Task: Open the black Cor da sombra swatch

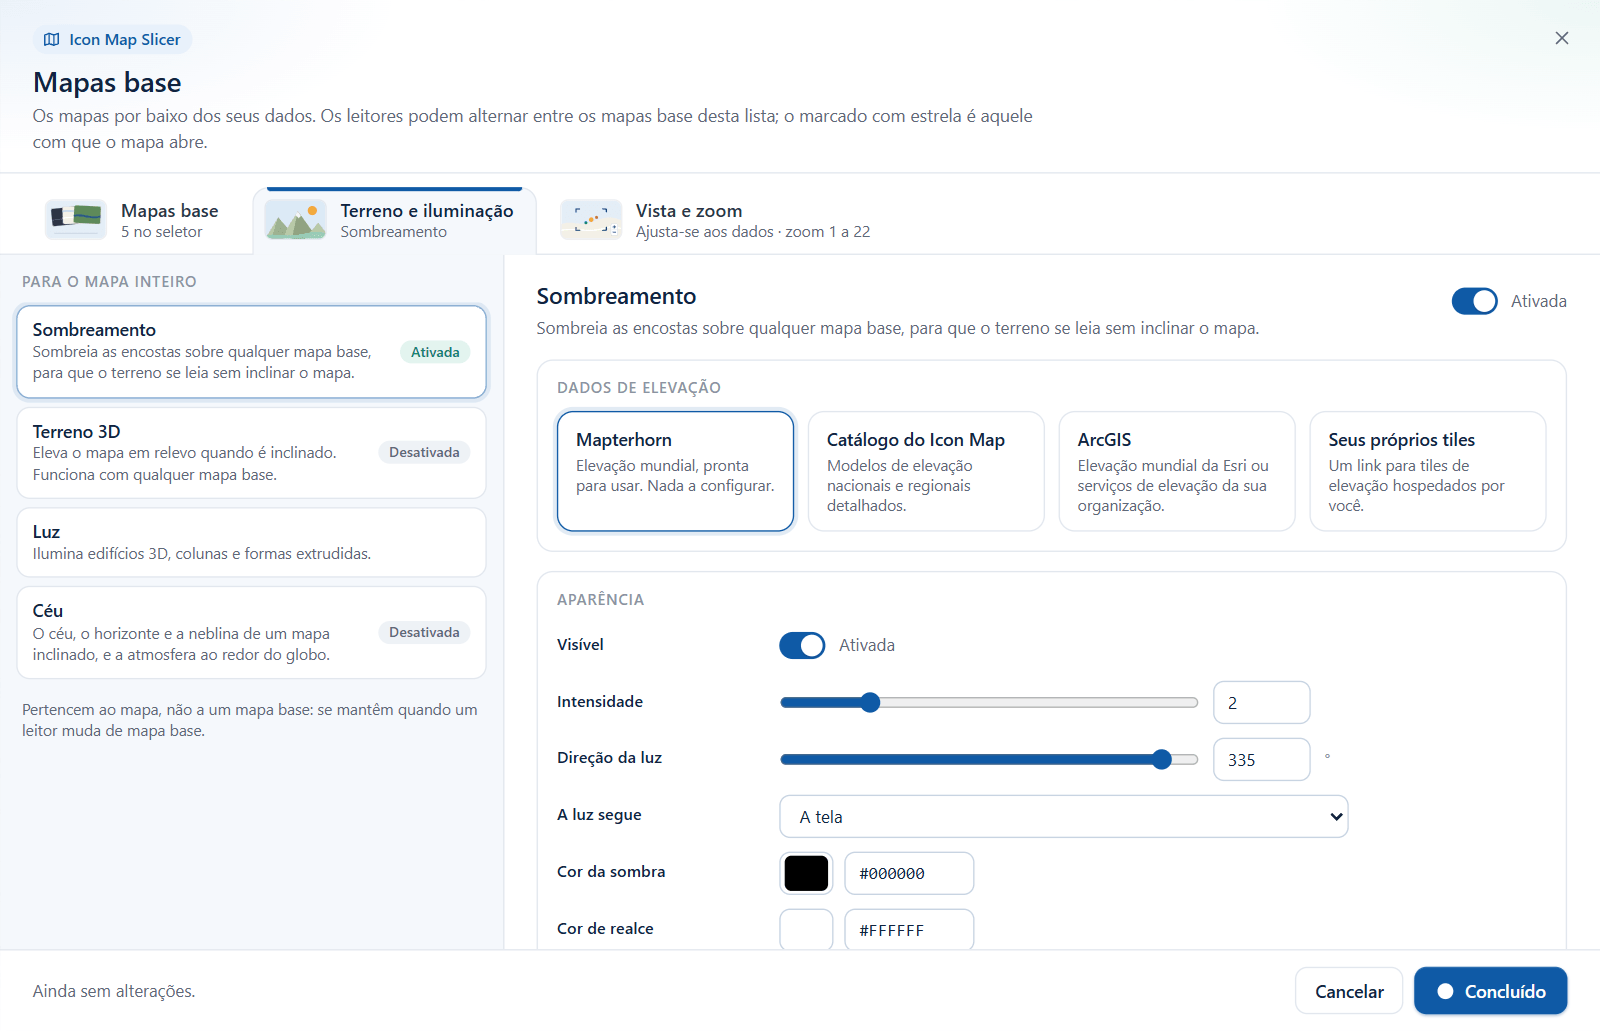Action: click(x=806, y=873)
